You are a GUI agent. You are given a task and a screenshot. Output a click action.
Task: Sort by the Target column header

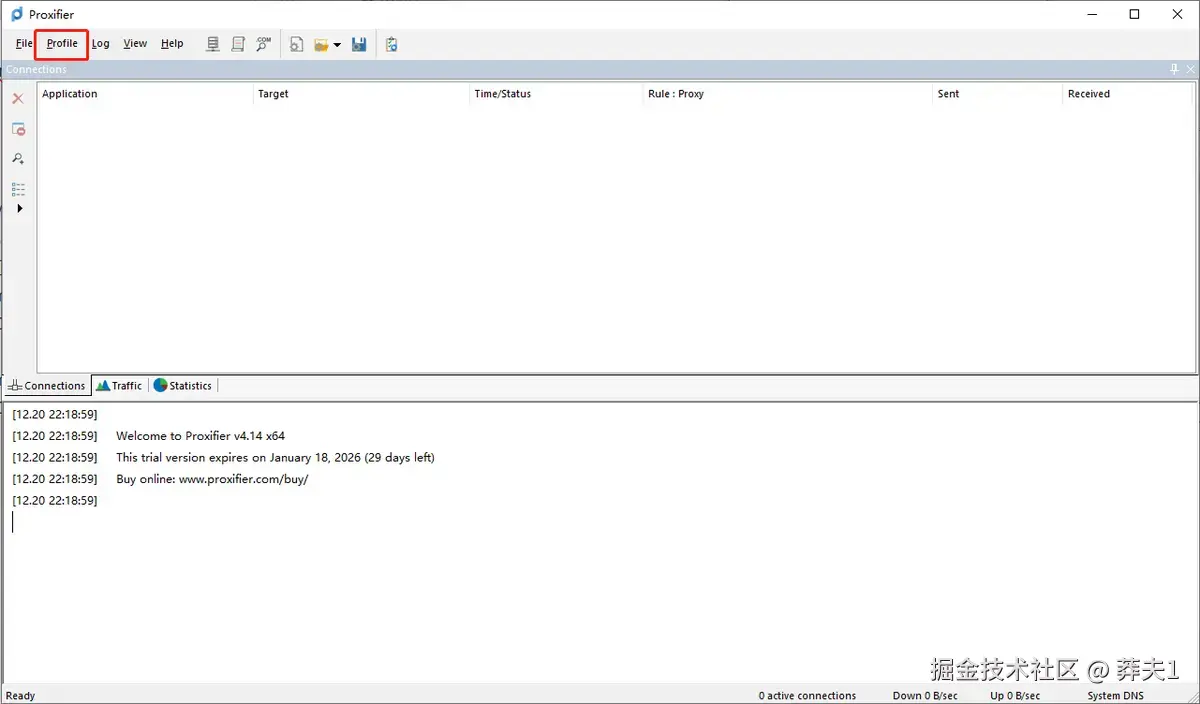[x=361, y=94]
